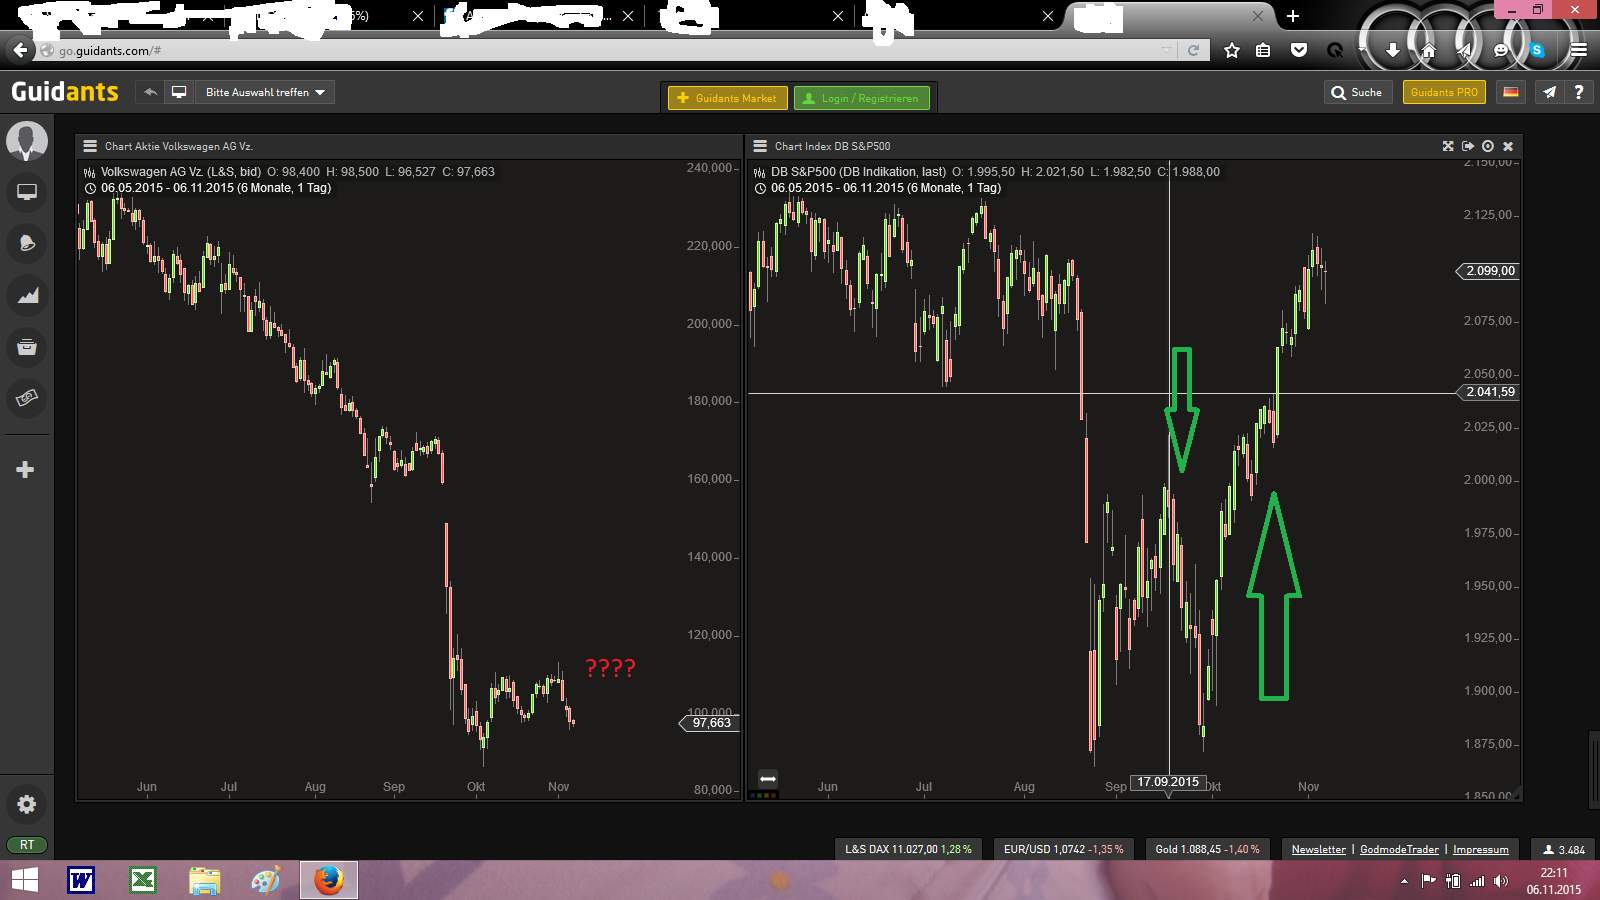Go to the Firefox home page icon
The width and height of the screenshot is (1600, 900).
click(1428, 50)
